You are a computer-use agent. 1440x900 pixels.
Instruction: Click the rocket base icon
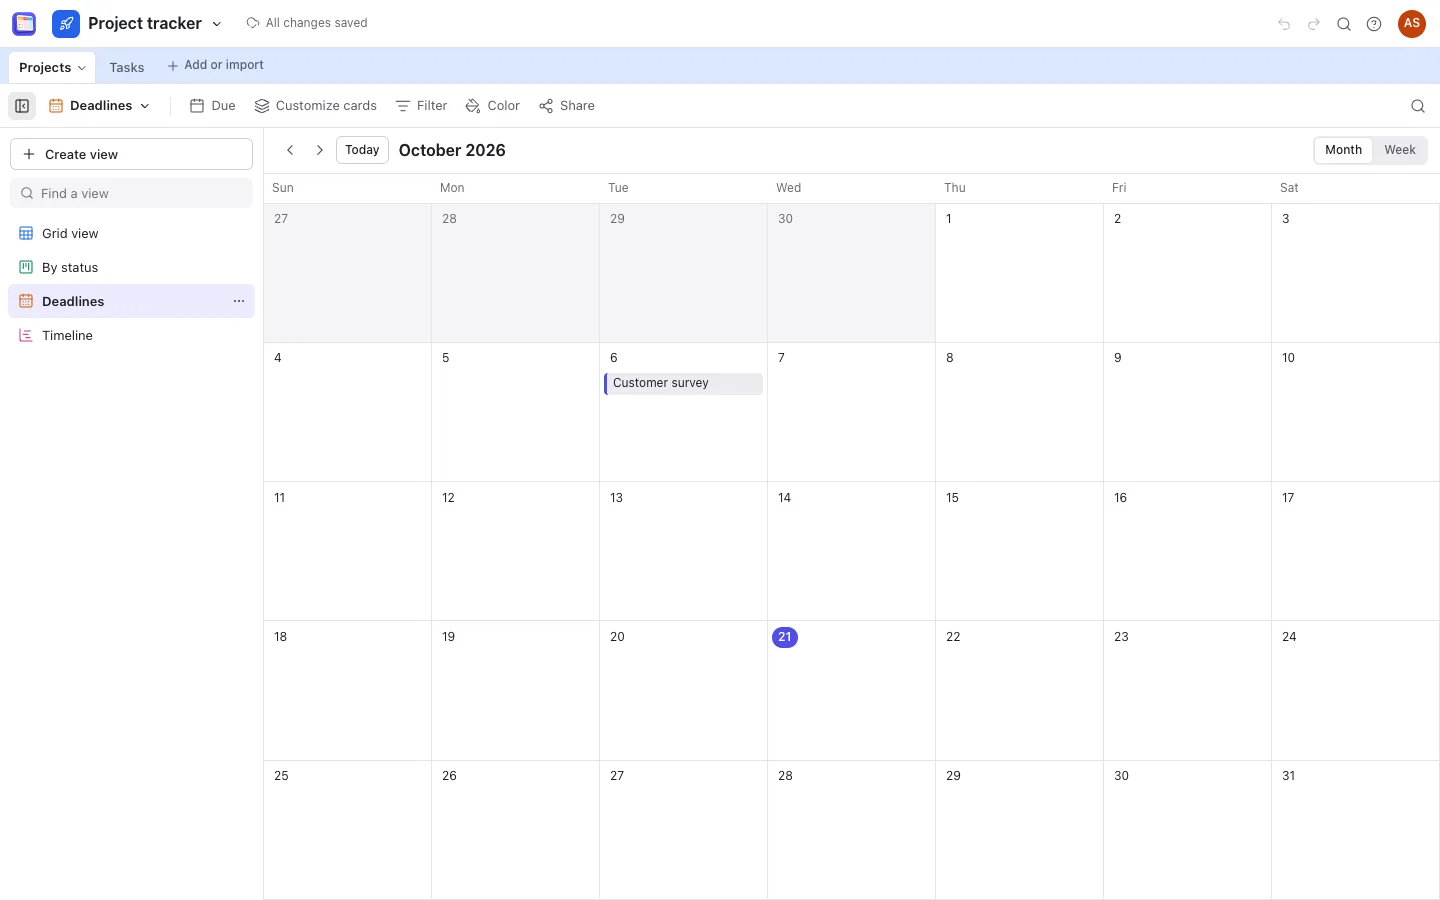click(x=66, y=23)
